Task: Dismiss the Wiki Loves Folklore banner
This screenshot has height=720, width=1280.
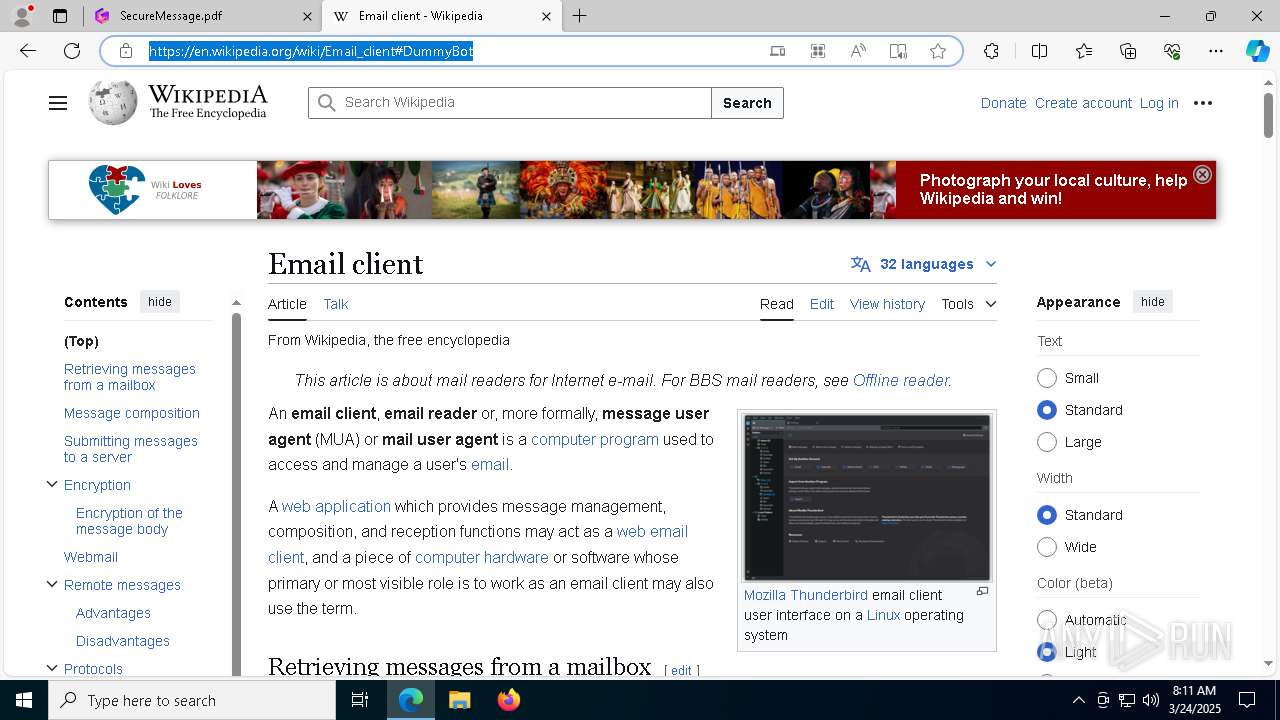Action: tap(1202, 174)
